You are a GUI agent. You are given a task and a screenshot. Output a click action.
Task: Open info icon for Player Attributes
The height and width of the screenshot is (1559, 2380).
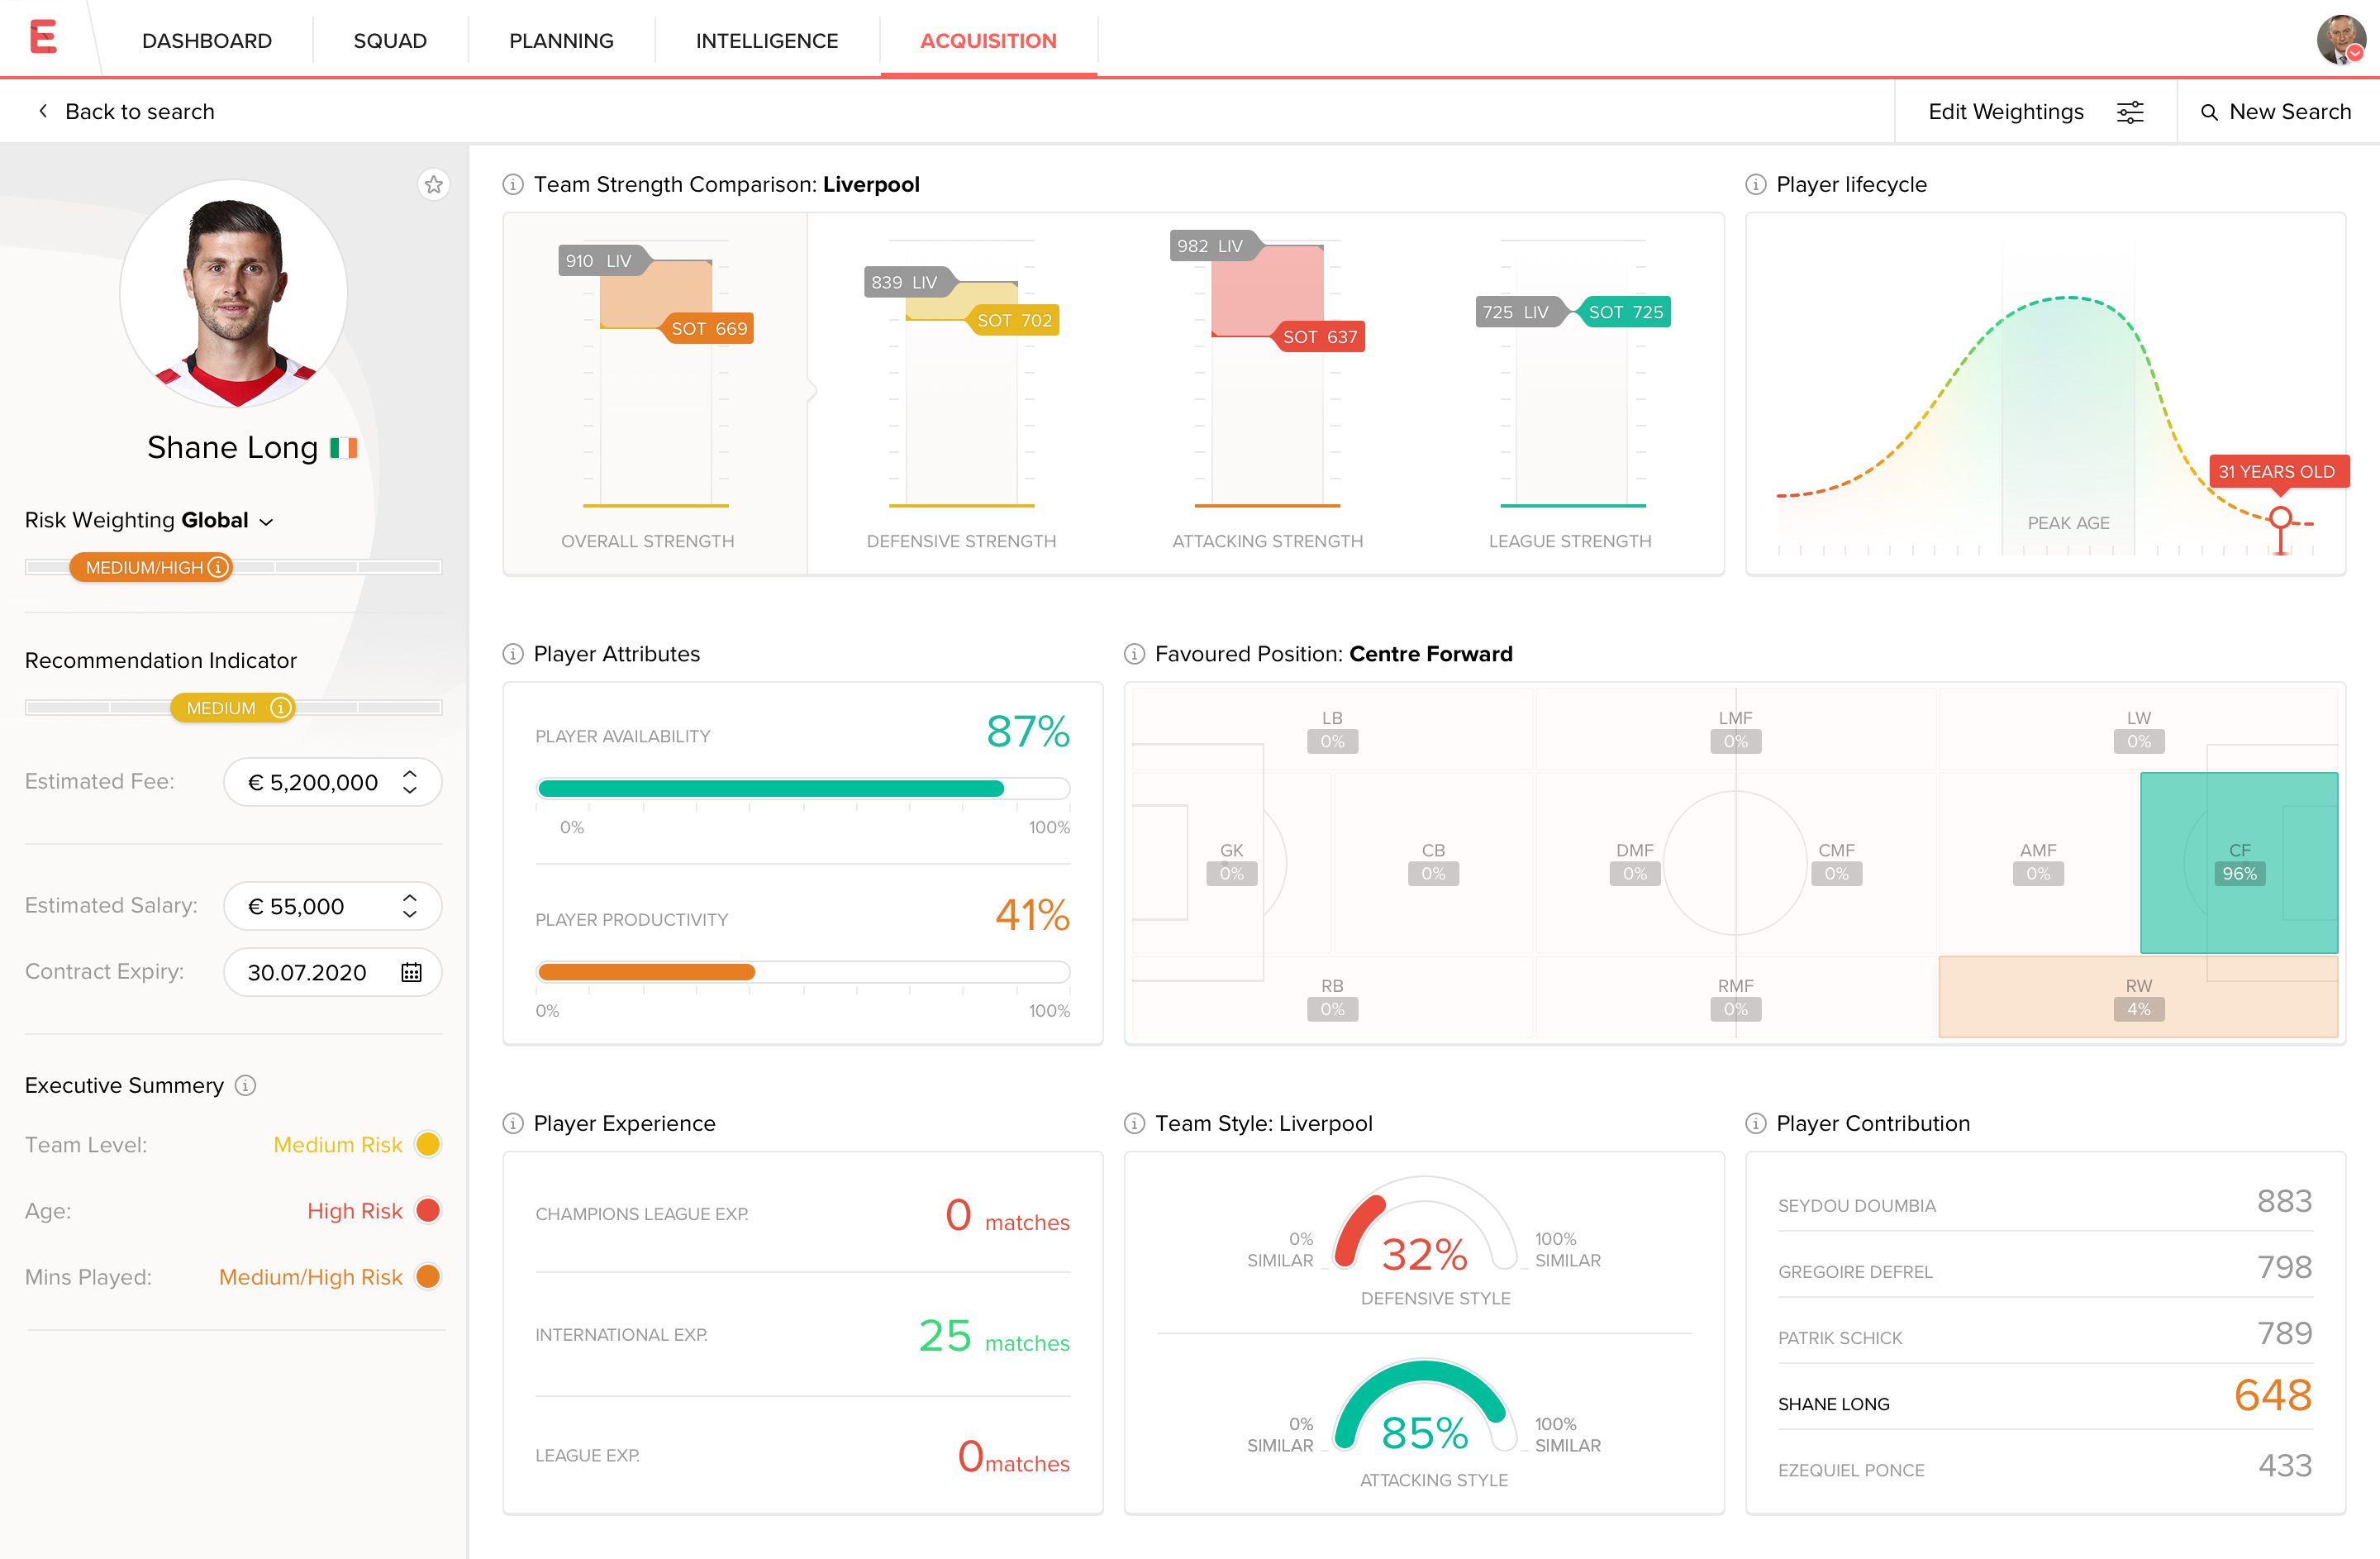513,654
